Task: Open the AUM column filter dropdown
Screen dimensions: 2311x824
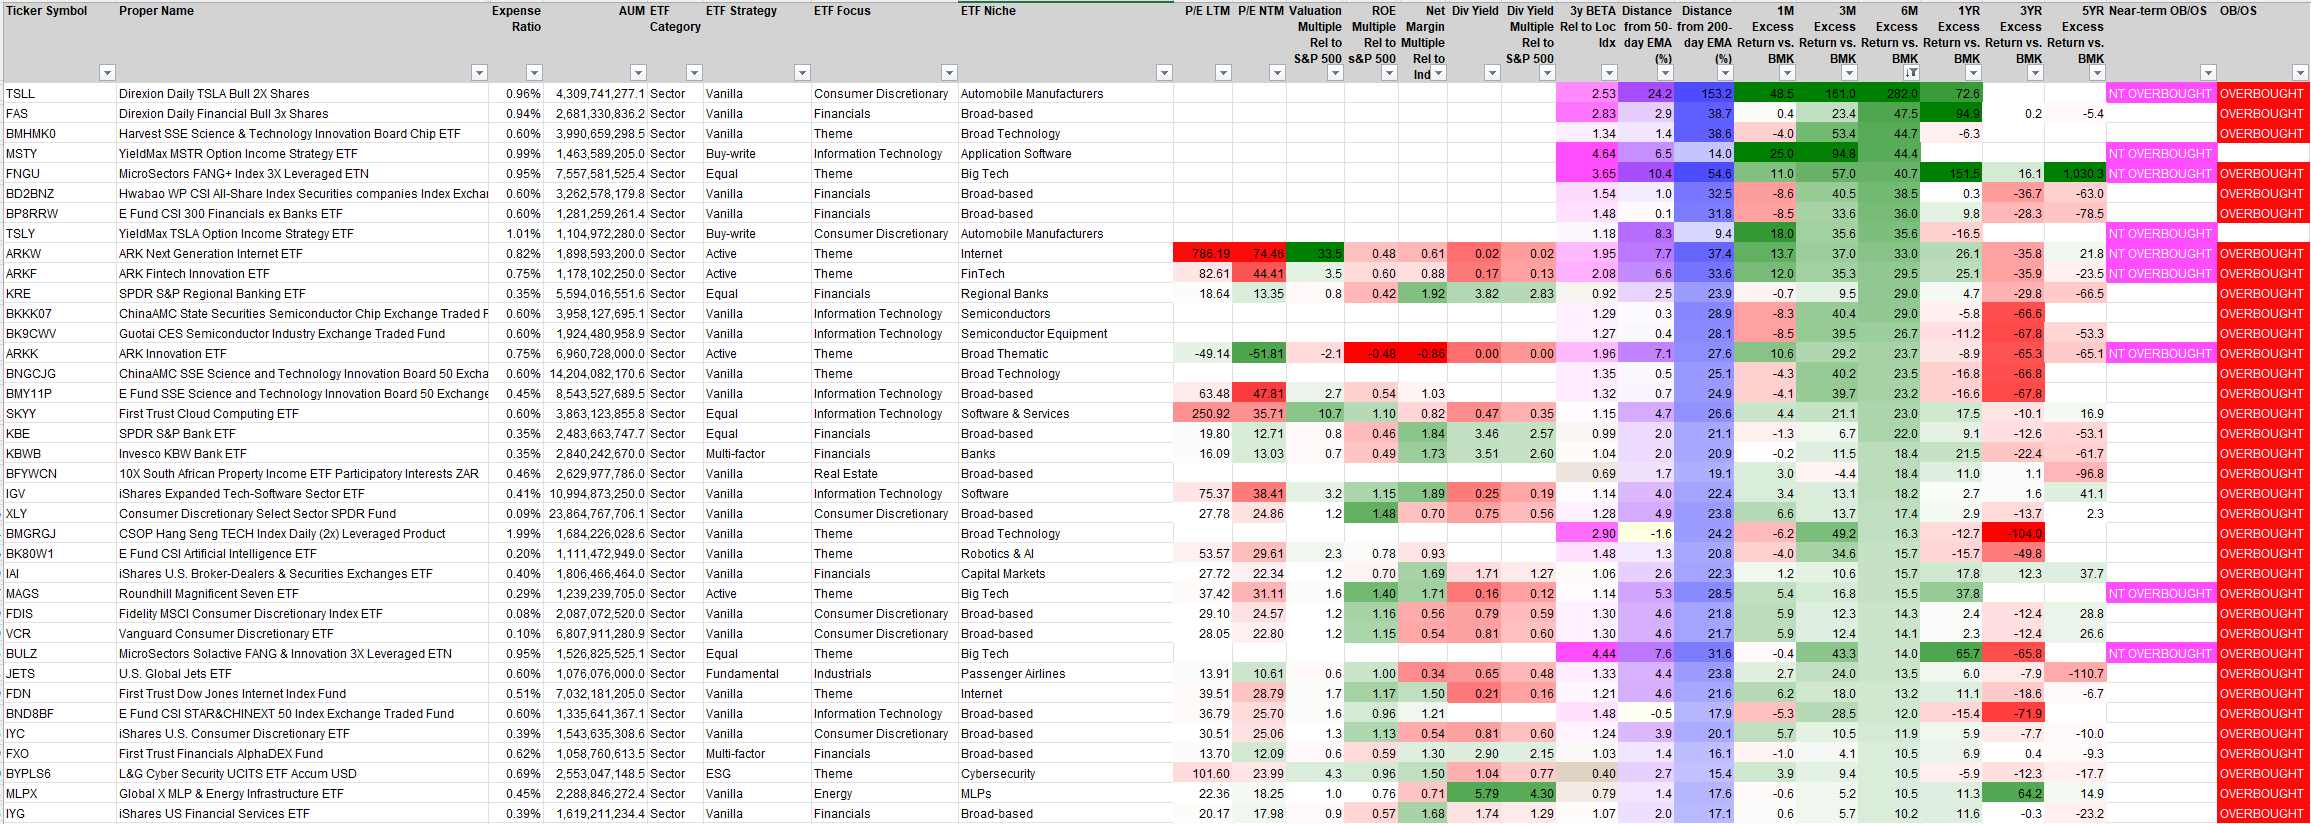Action: pyautogui.click(x=638, y=73)
